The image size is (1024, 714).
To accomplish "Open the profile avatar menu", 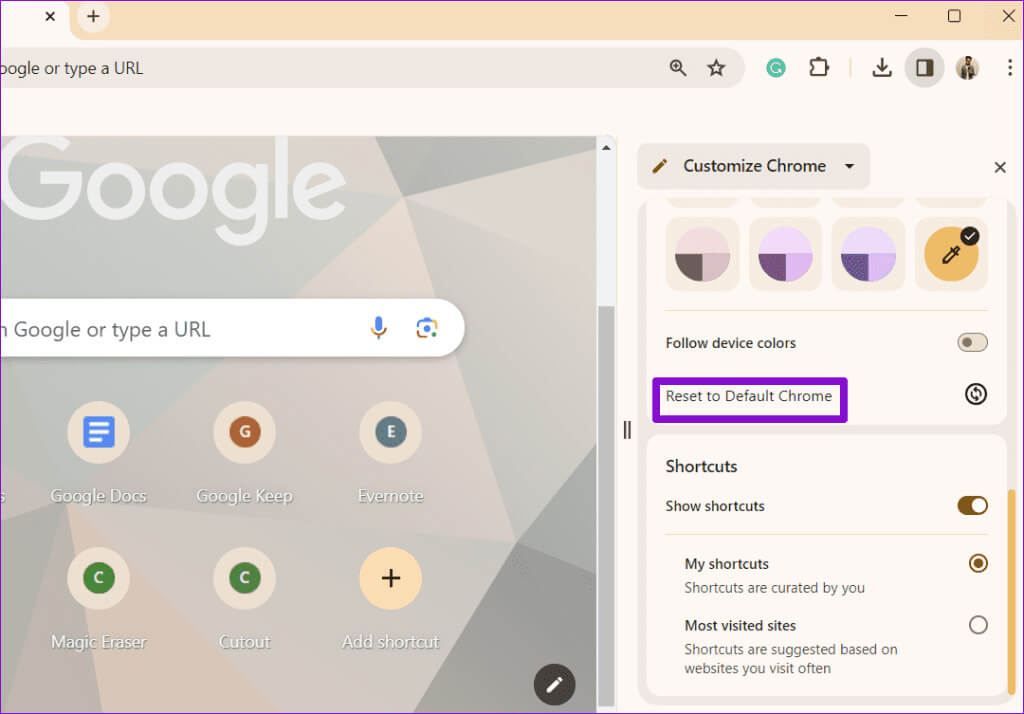I will coord(967,67).
